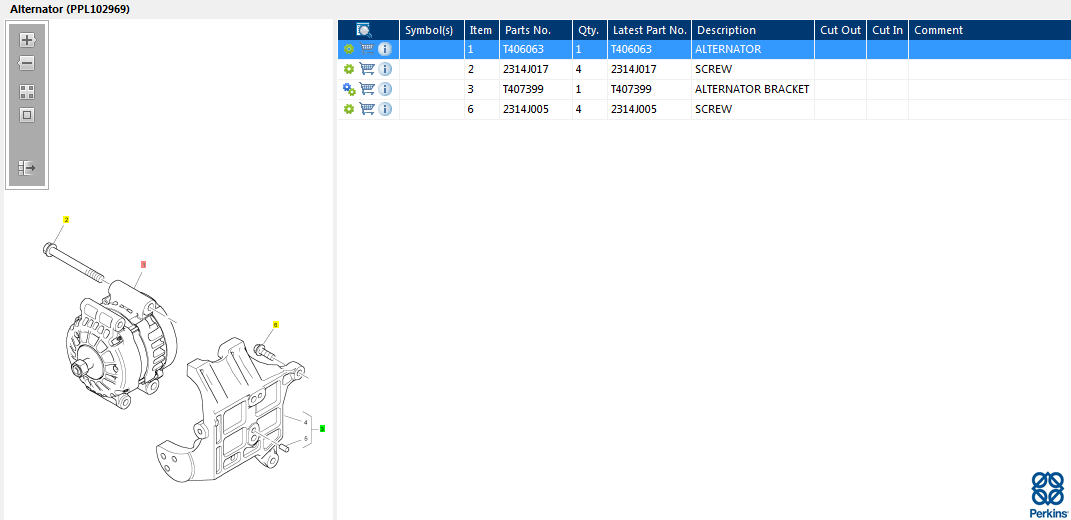
Task: Click the gear icon for SCREW 2314J017
Action: coord(349,69)
